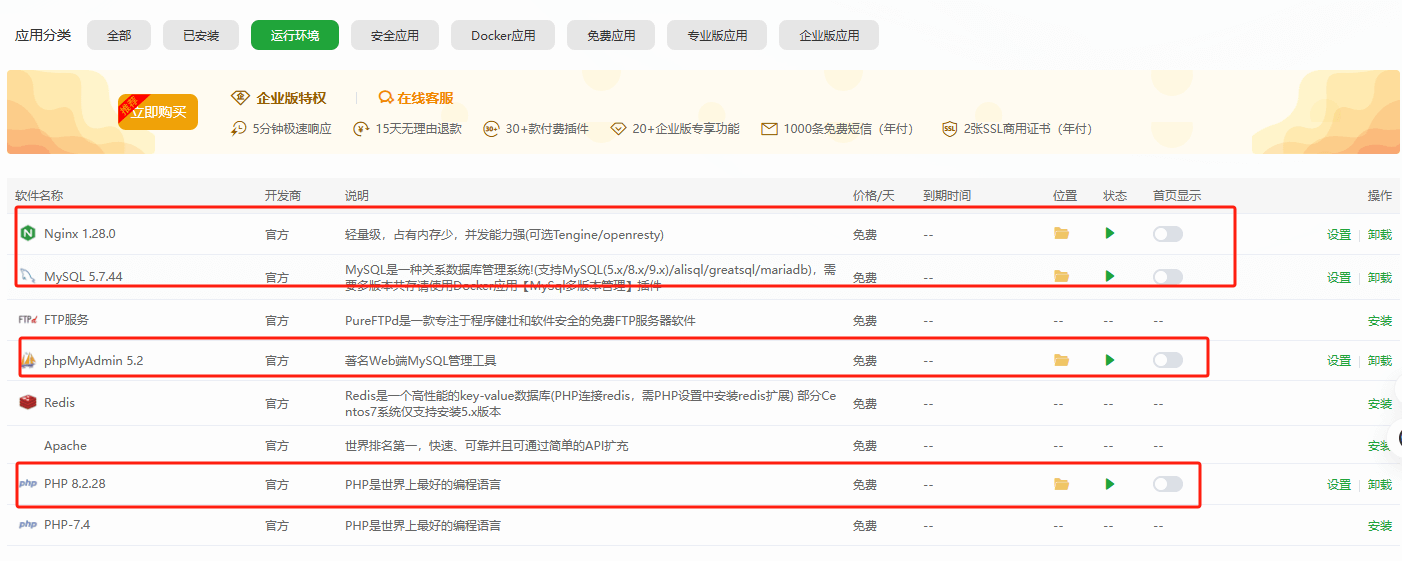
Task: Click the Nginx running status play icon
Action: point(1110,234)
